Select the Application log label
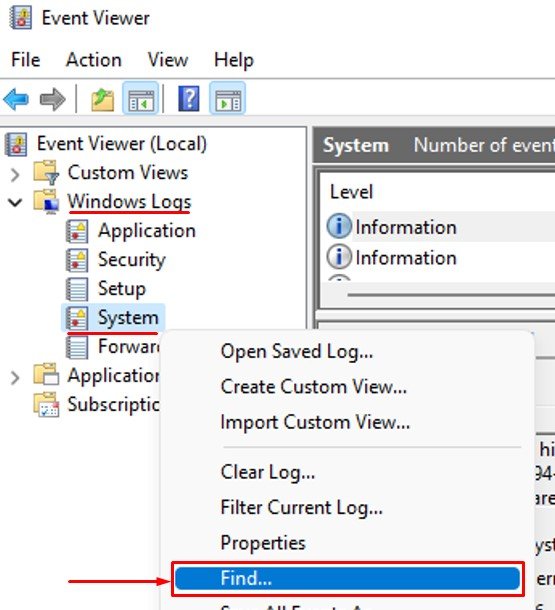This screenshot has width=555, height=610. click(147, 231)
